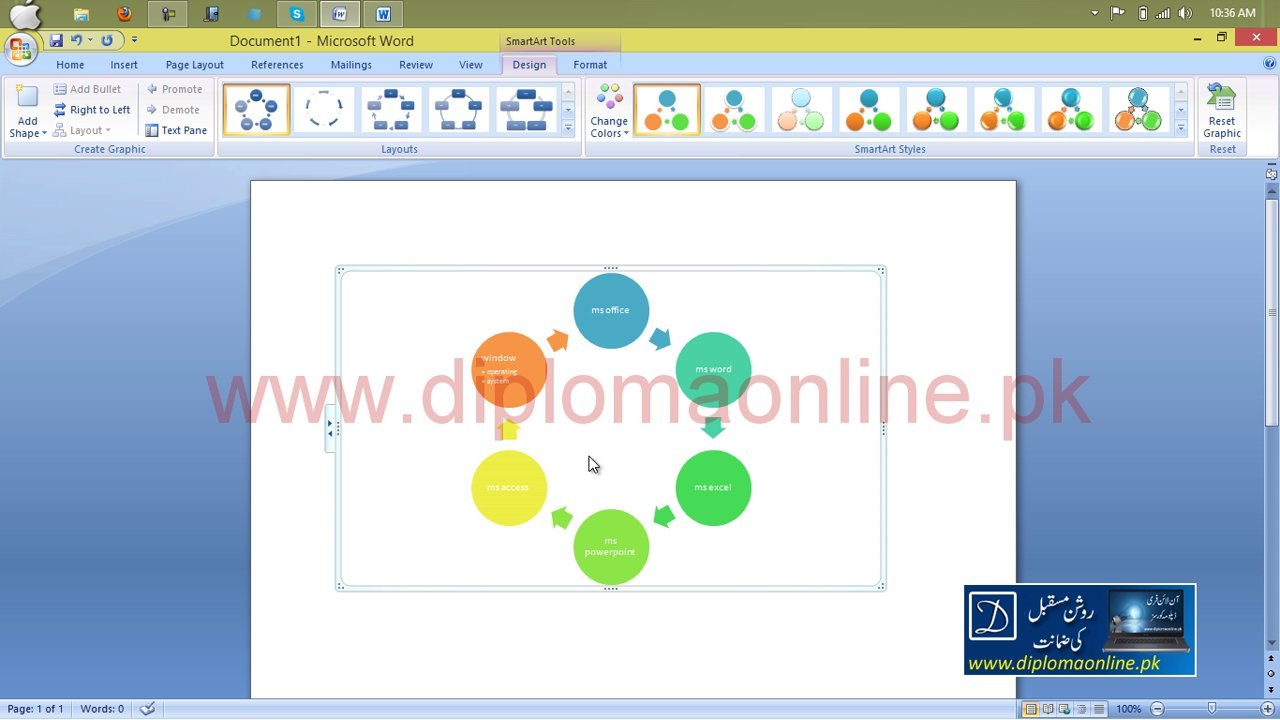Viewport: 1280px width, 720px height.
Task: Switch to Full Screen Reading view
Action: tap(1047, 709)
